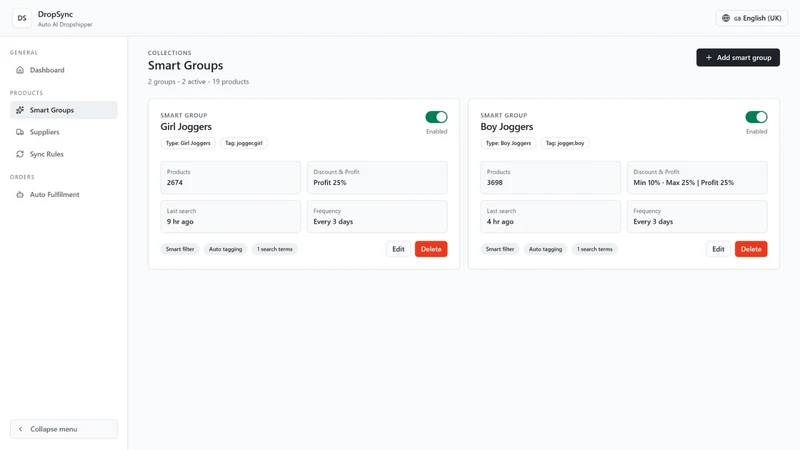
Task: Click 1 search terms chip on Girl Joggers
Action: coord(275,249)
